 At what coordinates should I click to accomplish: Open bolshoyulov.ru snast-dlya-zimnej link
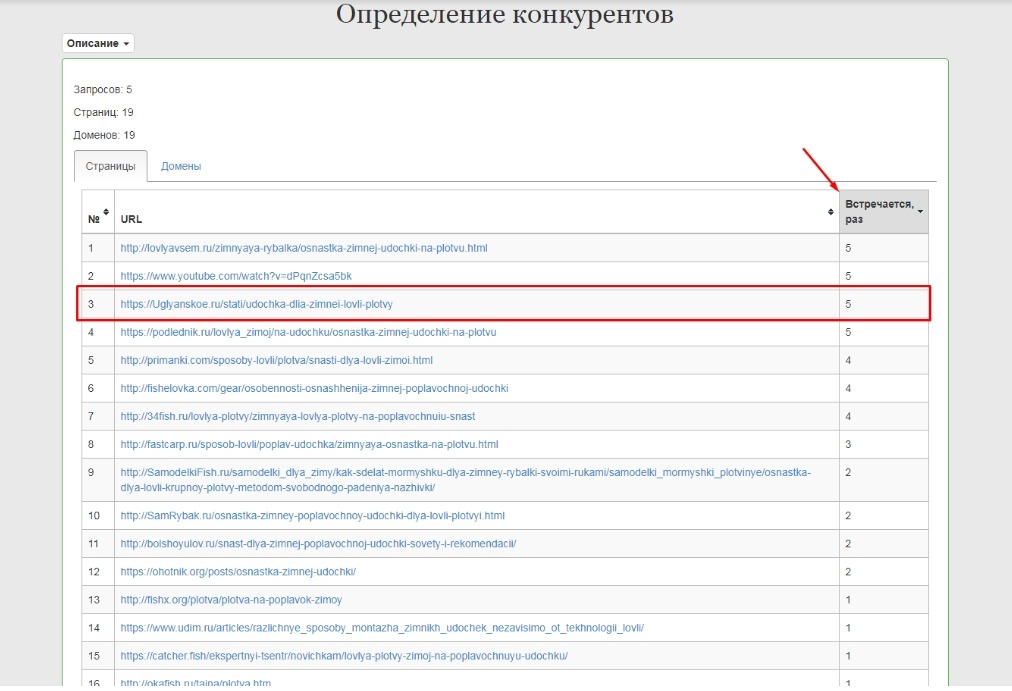point(318,544)
